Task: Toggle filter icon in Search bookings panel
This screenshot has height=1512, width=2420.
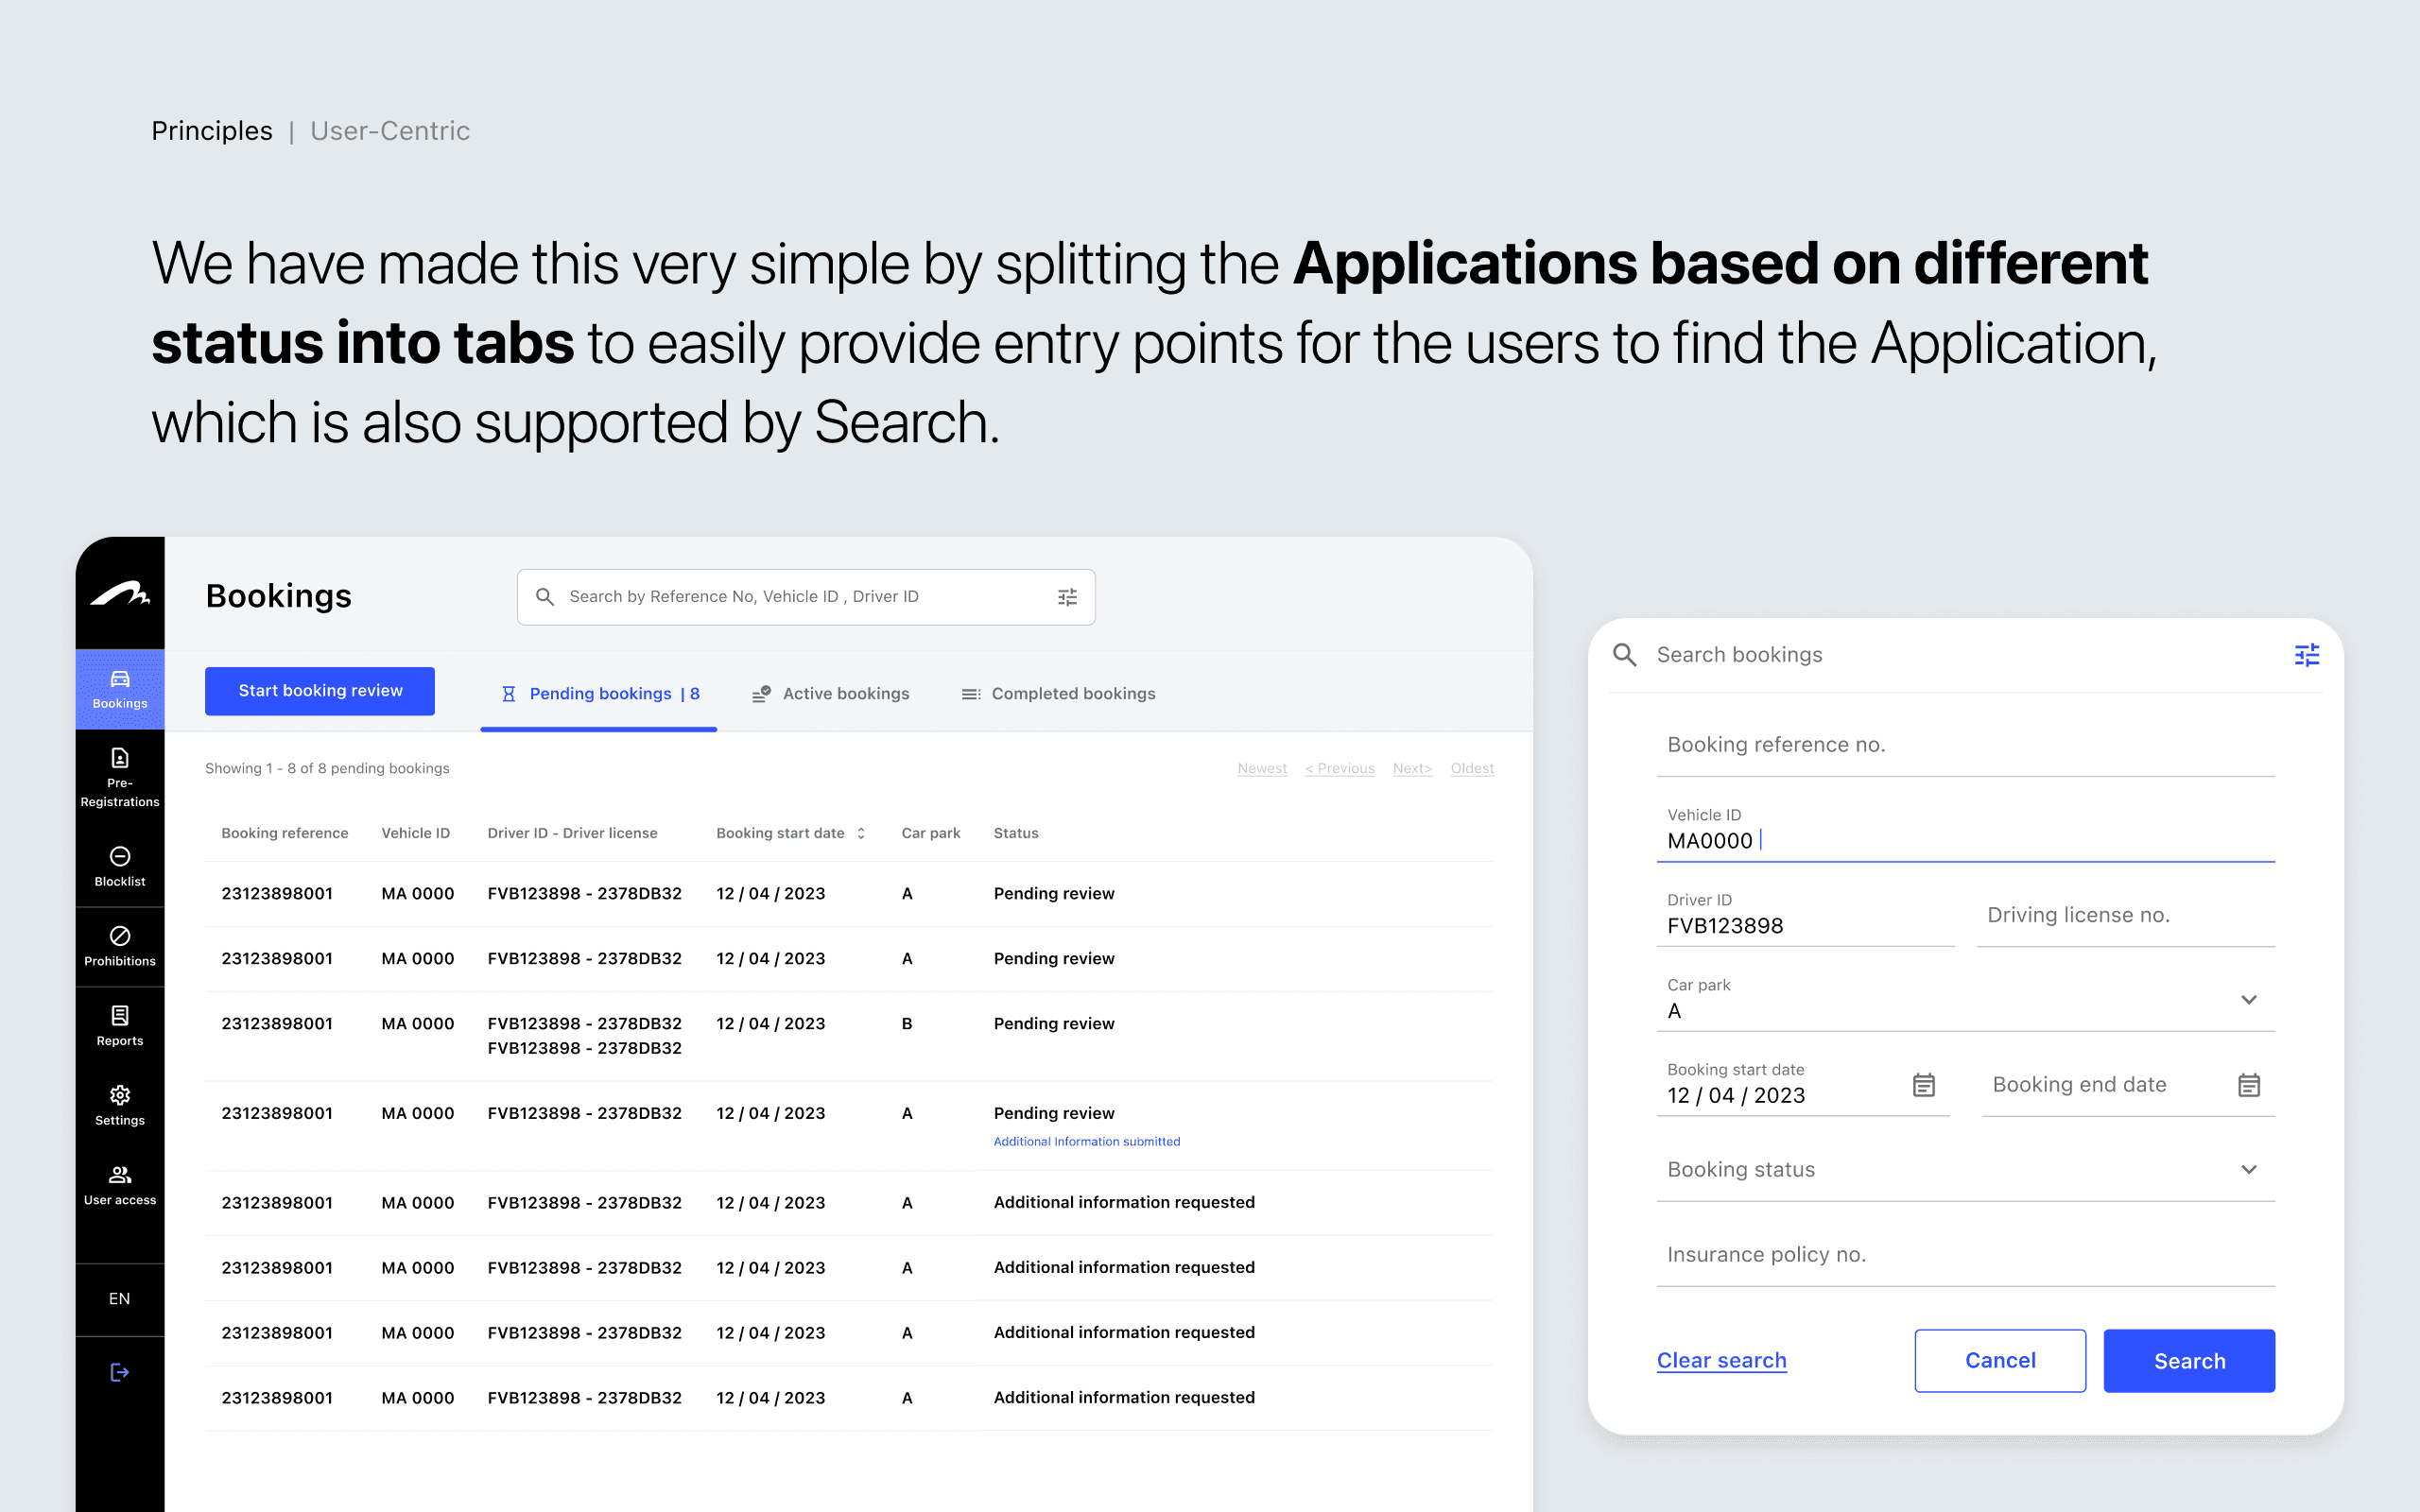Action: [x=2306, y=655]
